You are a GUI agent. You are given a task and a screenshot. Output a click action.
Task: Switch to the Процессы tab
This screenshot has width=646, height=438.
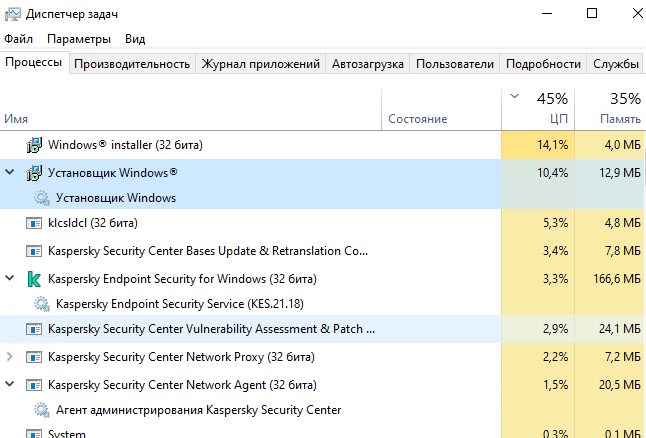click(x=34, y=62)
